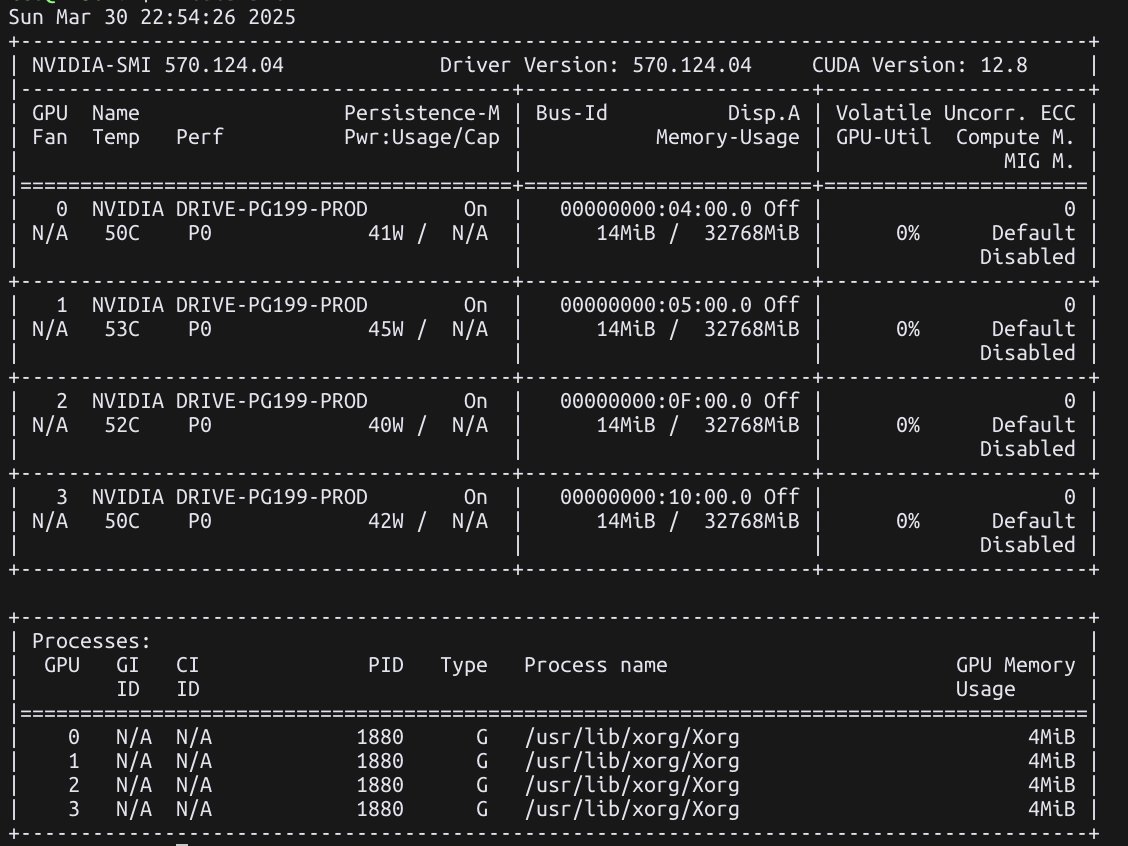Viewport: 1128px width, 846px height.
Task: Click the 'Process name' column header
Action: tap(596, 665)
